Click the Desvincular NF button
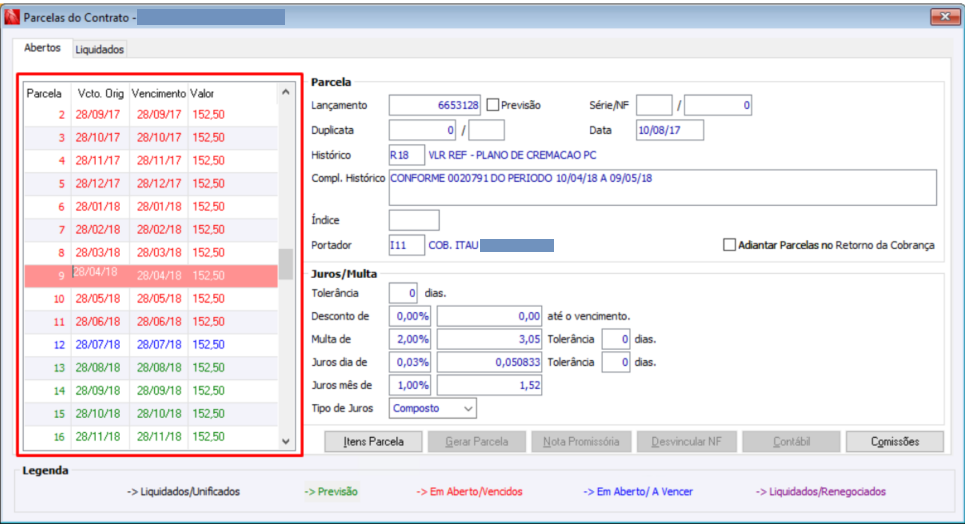The width and height of the screenshot is (965, 524). coord(686,441)
